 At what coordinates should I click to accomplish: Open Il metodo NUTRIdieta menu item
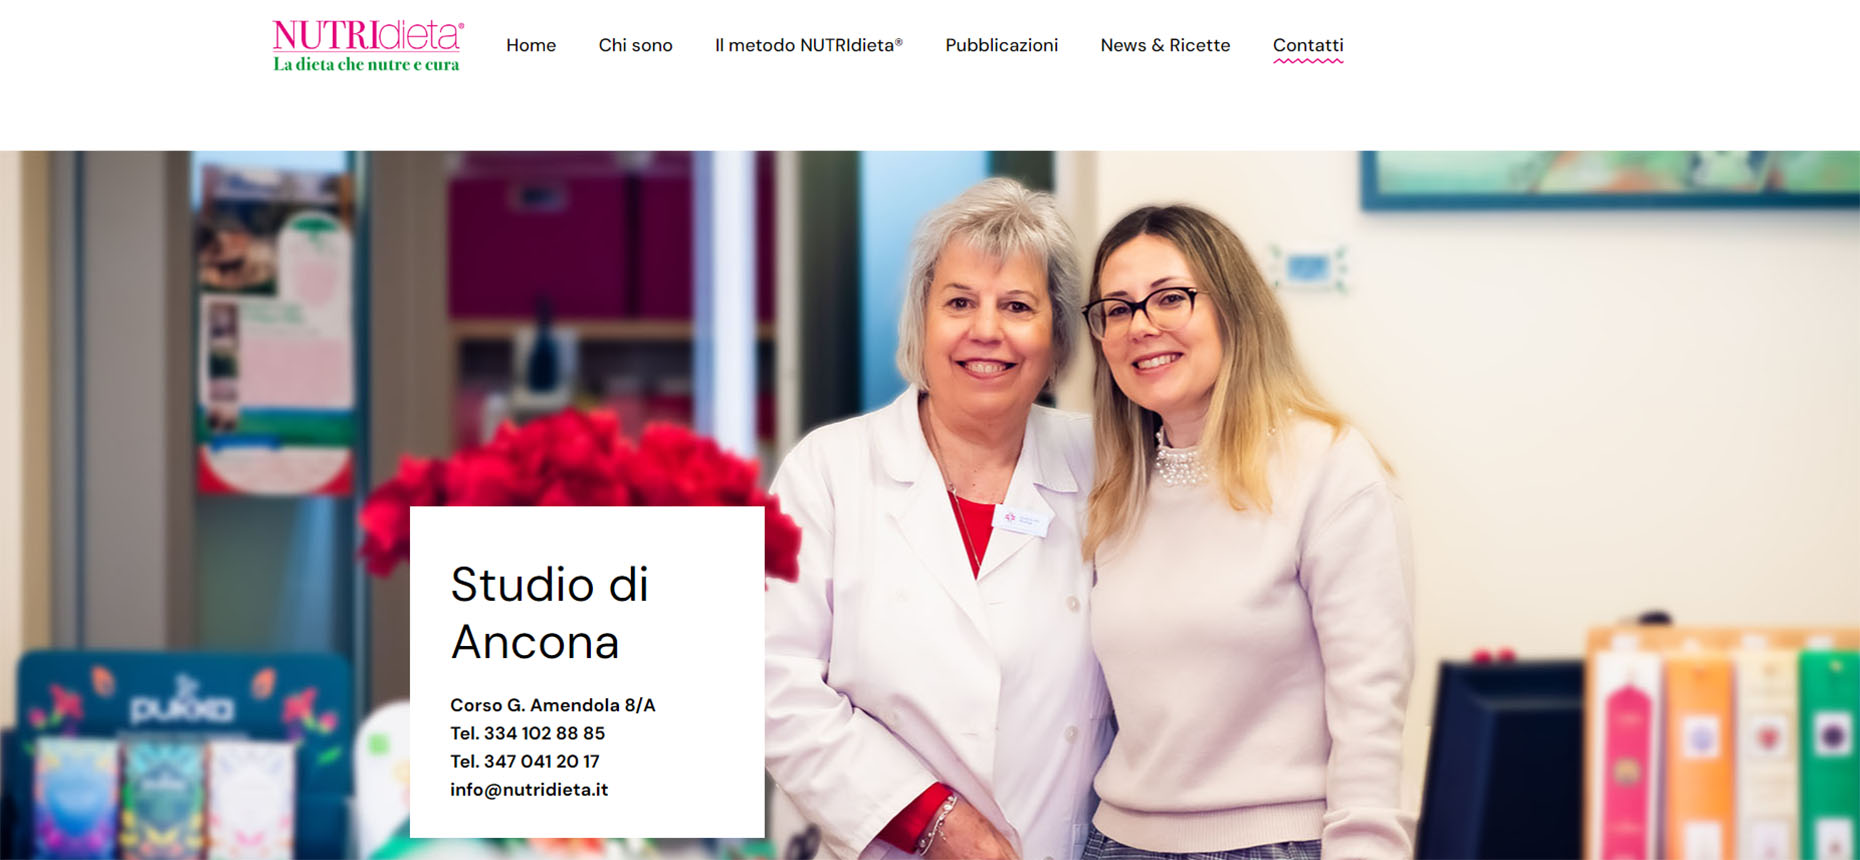809,45
